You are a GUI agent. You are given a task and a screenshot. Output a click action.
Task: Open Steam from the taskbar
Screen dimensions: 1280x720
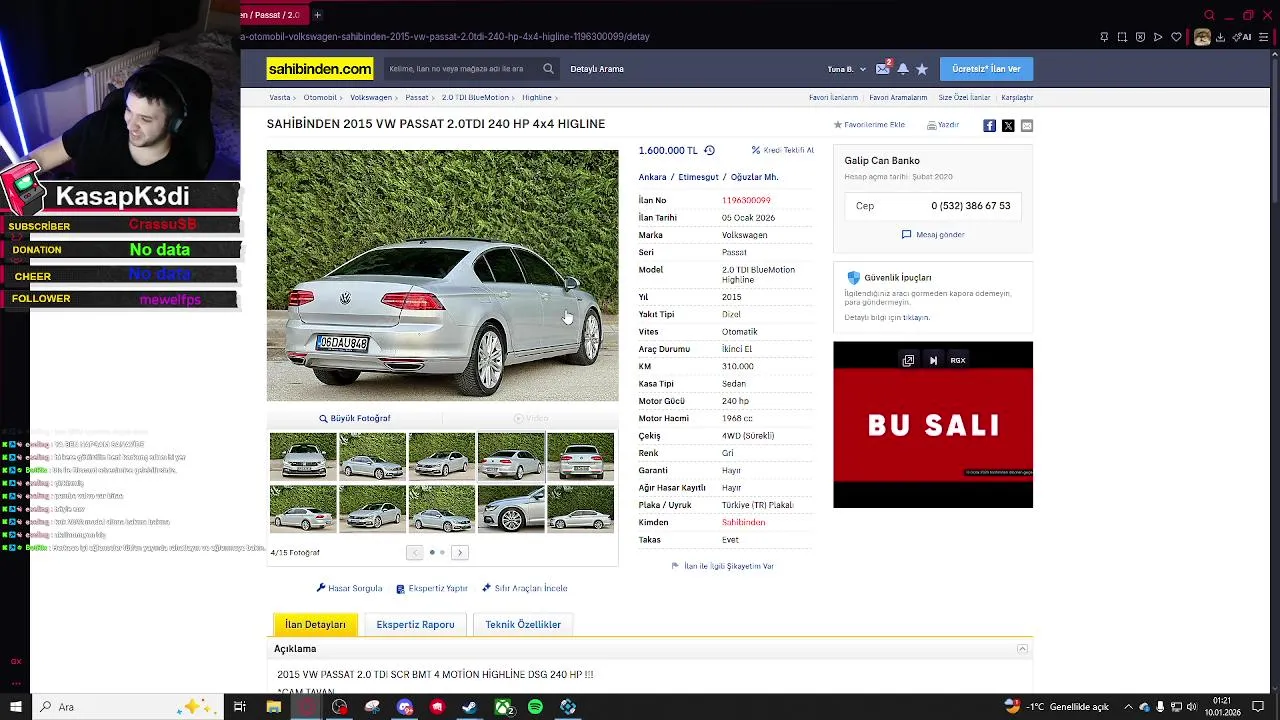469,707
